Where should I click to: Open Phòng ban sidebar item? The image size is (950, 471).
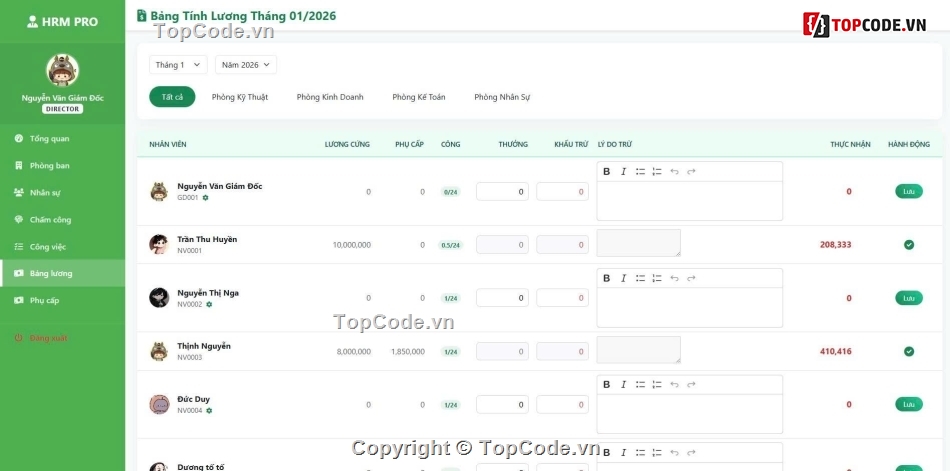click(x=62, y=165)
